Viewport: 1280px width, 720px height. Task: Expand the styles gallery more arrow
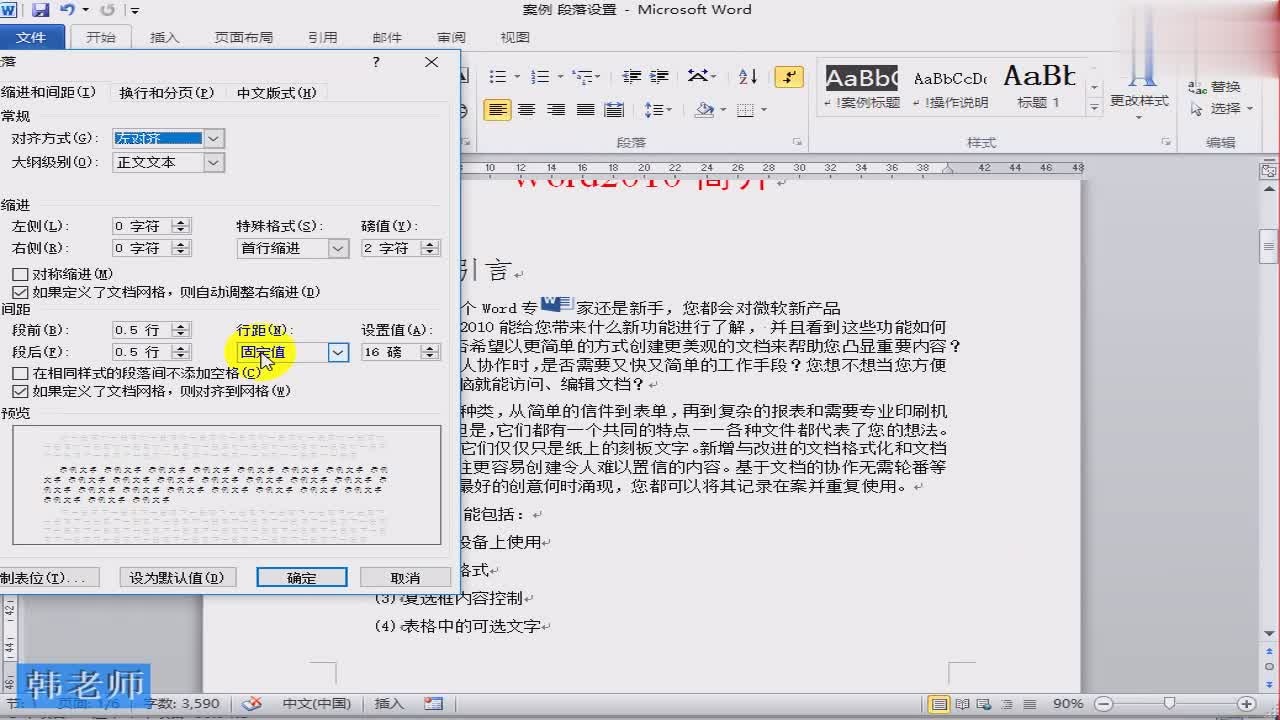1093,105
